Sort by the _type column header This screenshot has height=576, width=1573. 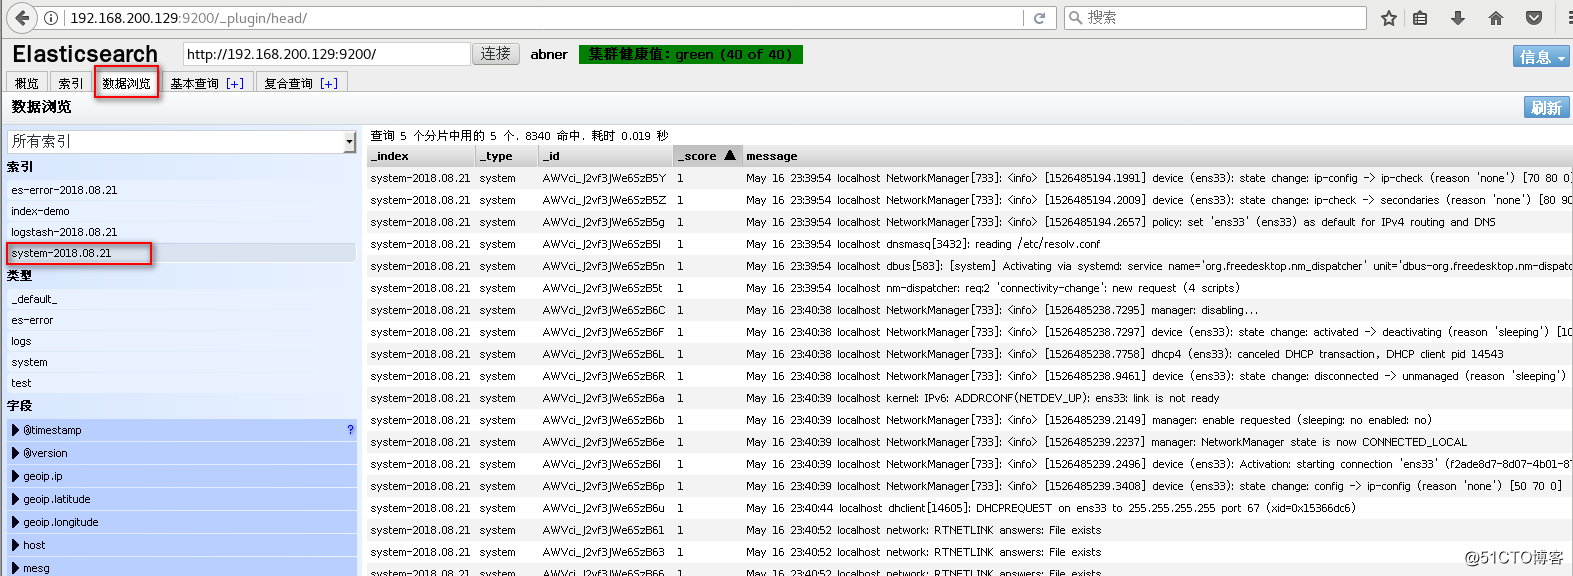(x=507, y=156)
